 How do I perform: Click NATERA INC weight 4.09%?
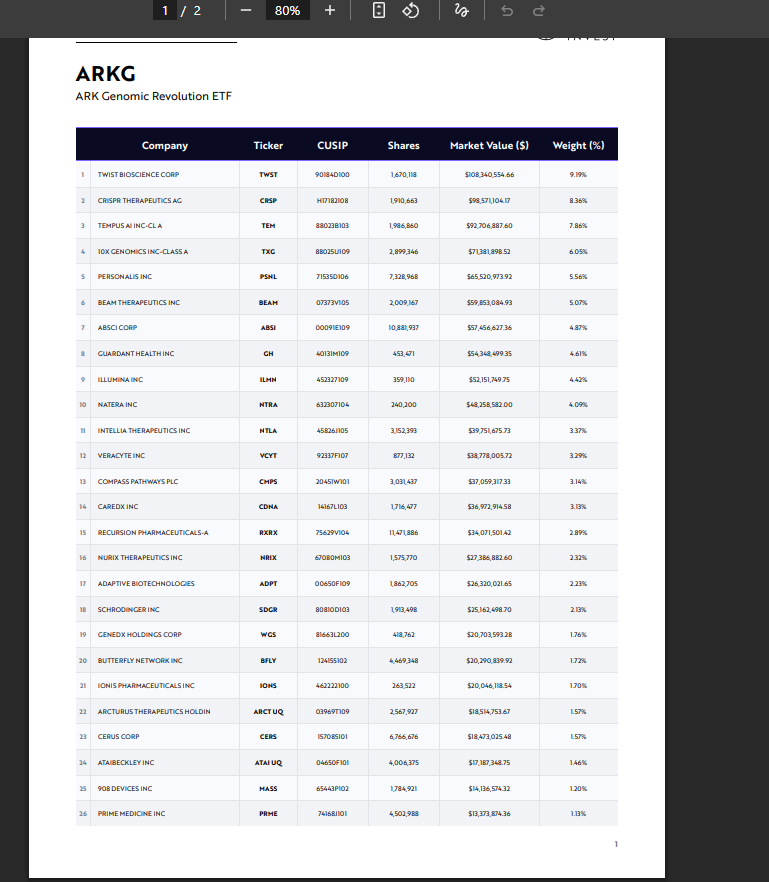578,405
